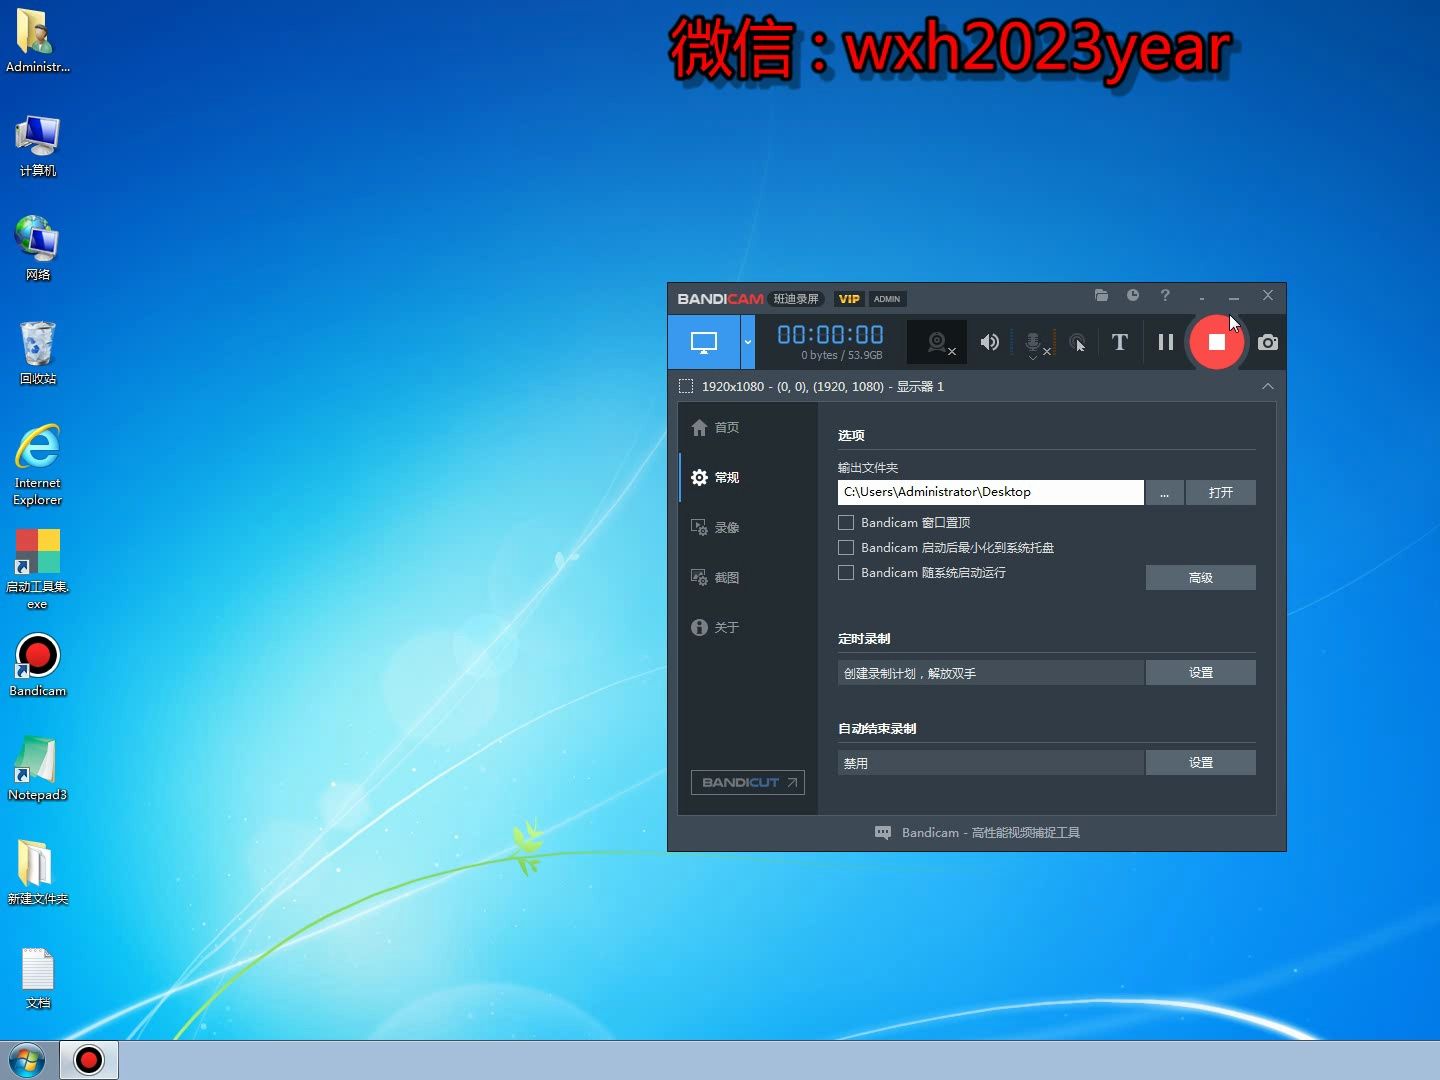Enable Bandicam 随系统启动运行
1440x1080 pixels.
(846, 572)
